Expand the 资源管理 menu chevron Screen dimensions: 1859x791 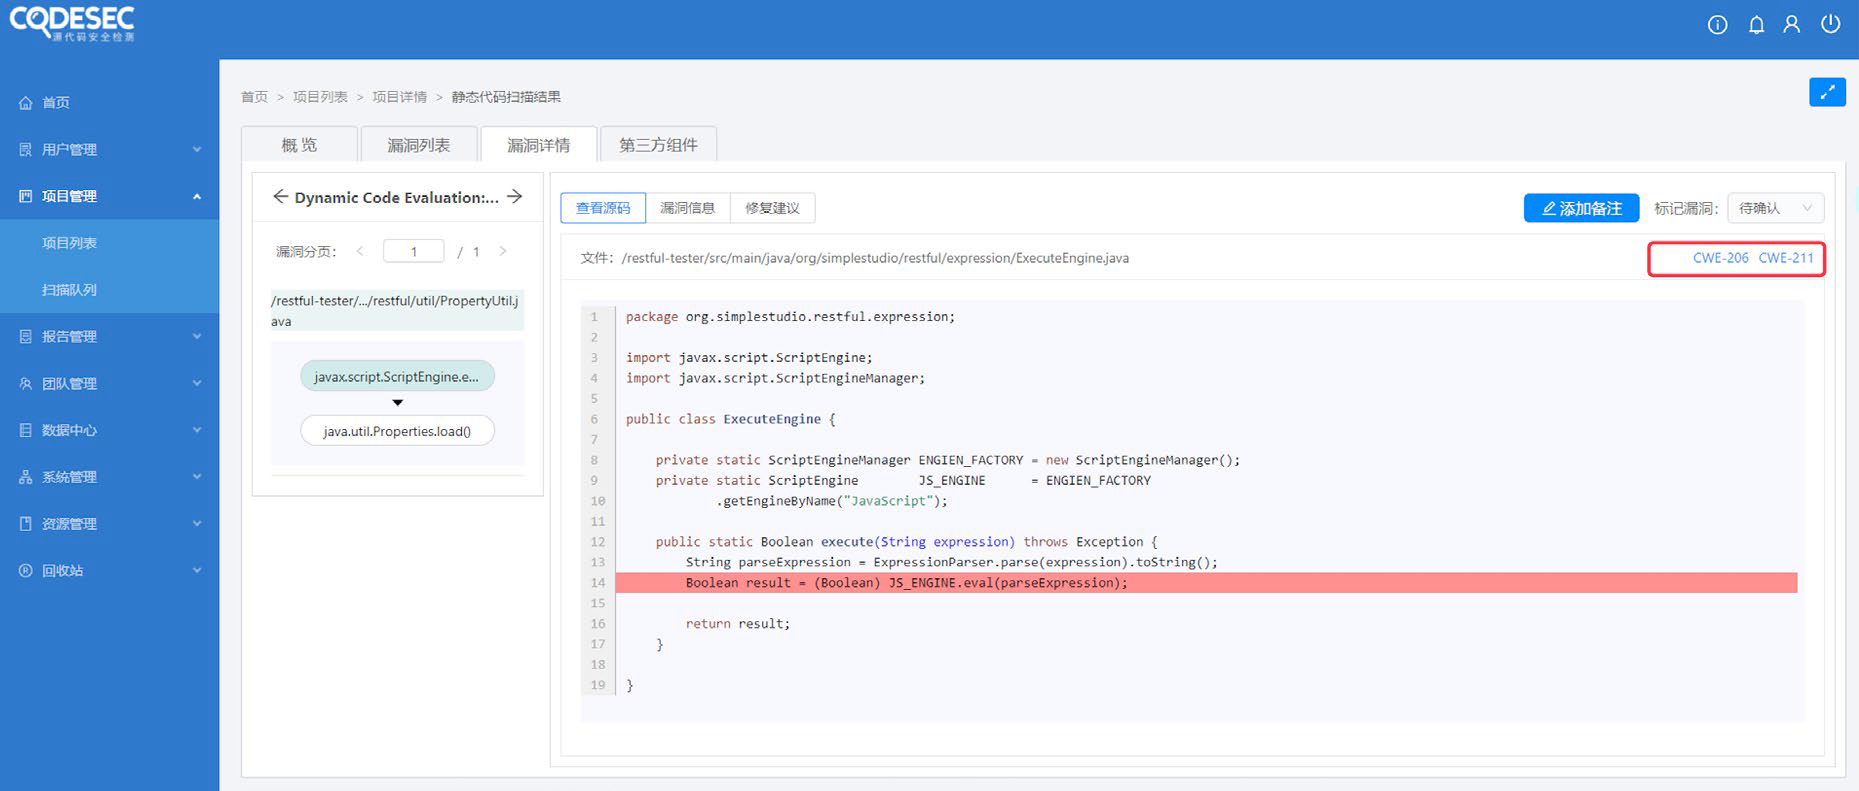click(x=197, y=524)
